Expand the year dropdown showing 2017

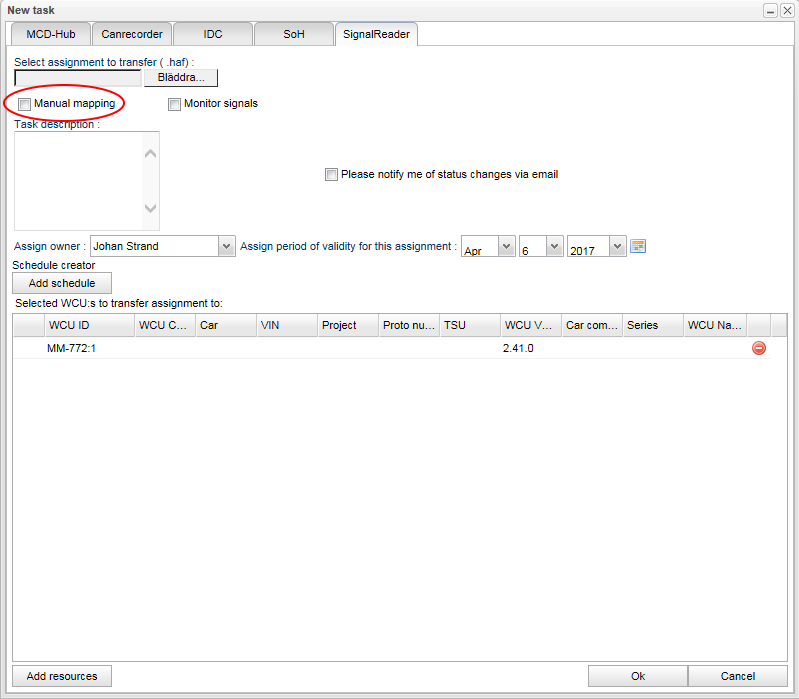(616, 246)
